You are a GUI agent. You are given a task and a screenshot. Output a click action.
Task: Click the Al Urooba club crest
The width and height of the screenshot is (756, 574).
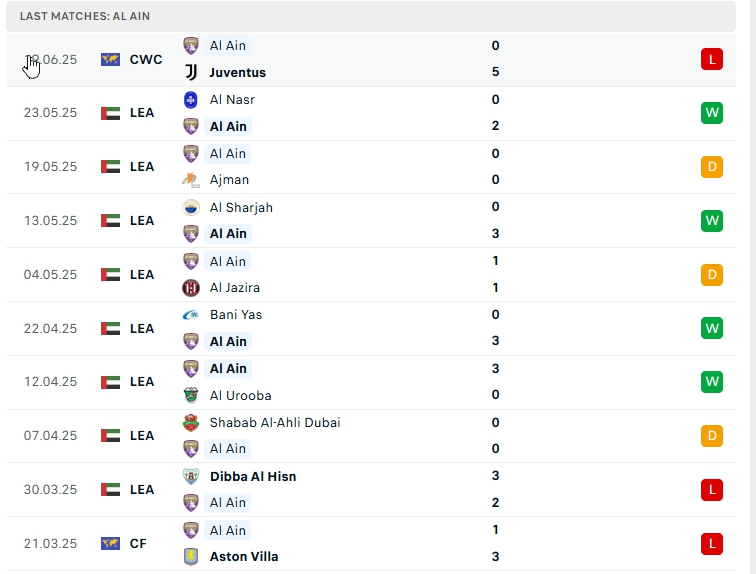191,395
